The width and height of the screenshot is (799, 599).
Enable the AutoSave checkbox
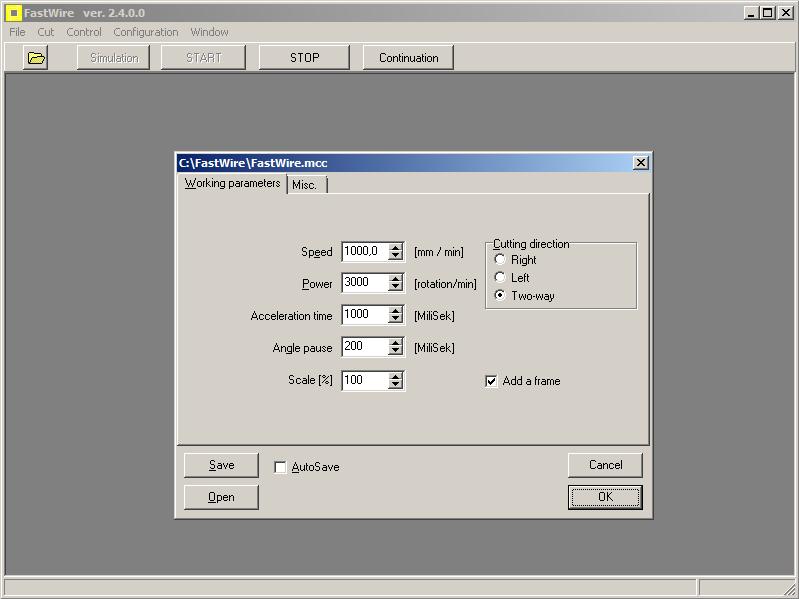(x=280, y=467)
